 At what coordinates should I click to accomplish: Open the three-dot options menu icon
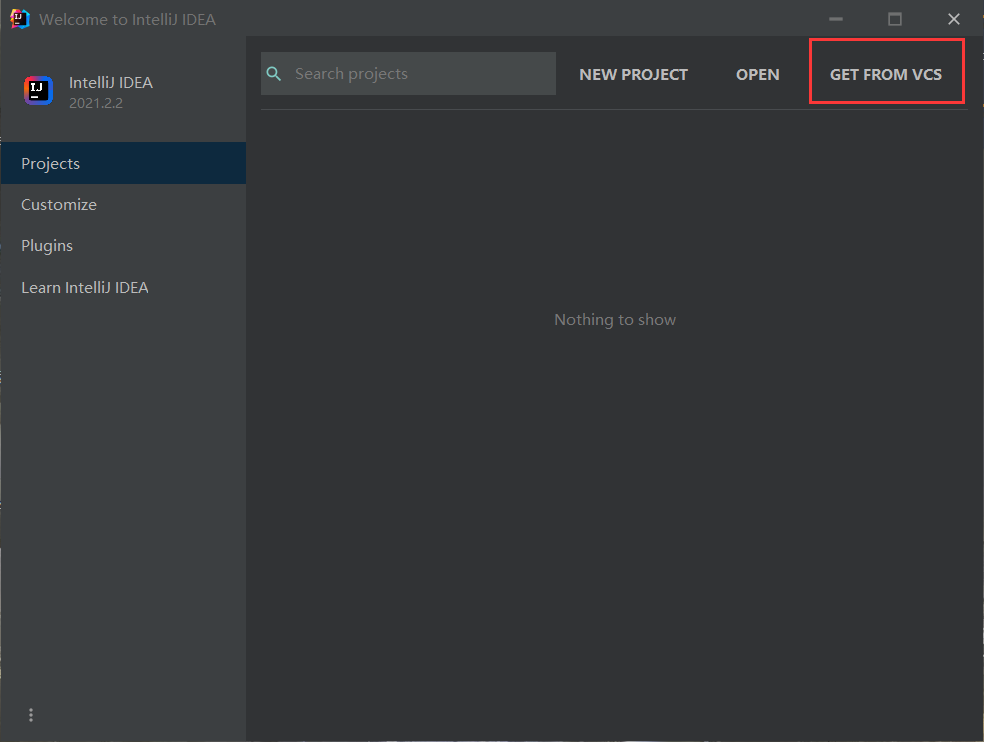(31, 715)
